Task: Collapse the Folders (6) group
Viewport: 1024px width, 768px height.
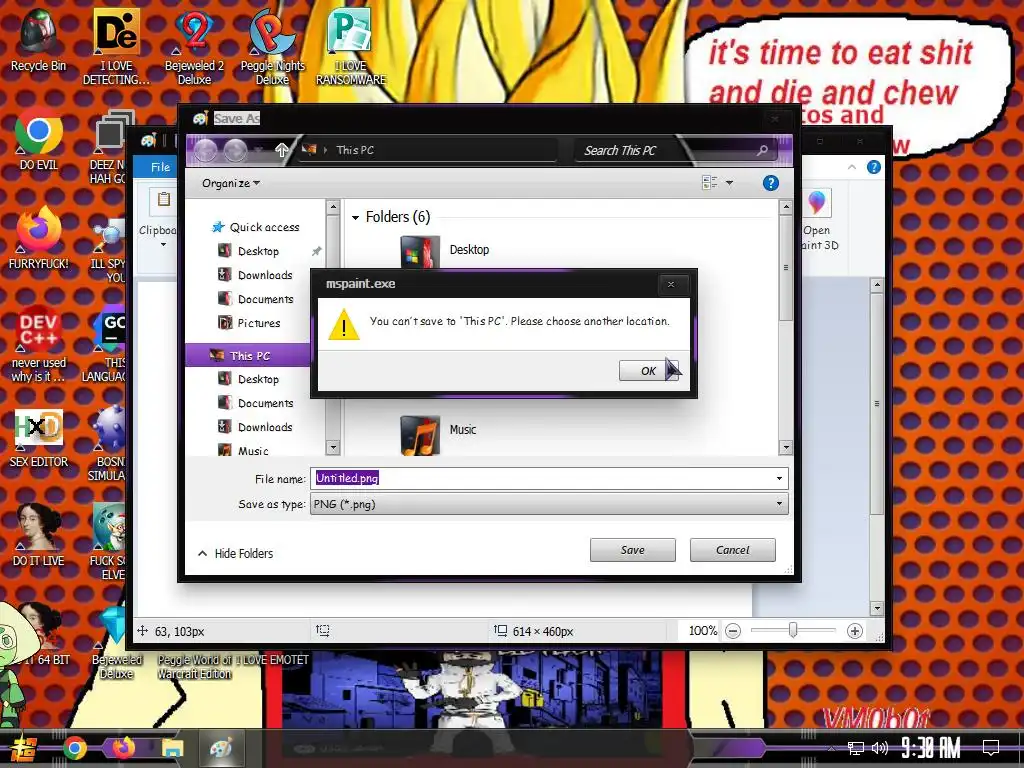Action: 355,217
